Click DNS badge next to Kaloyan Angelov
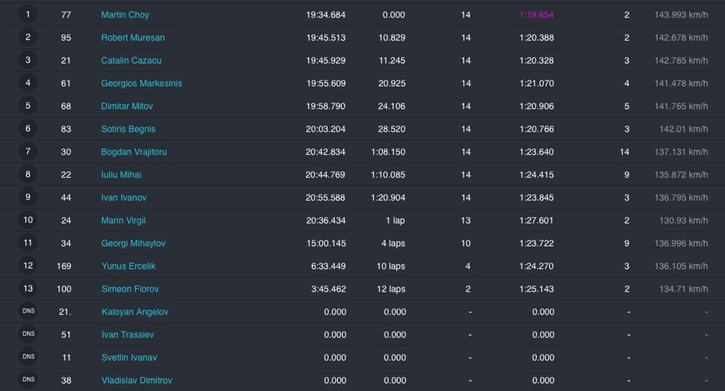 (28, 311)
